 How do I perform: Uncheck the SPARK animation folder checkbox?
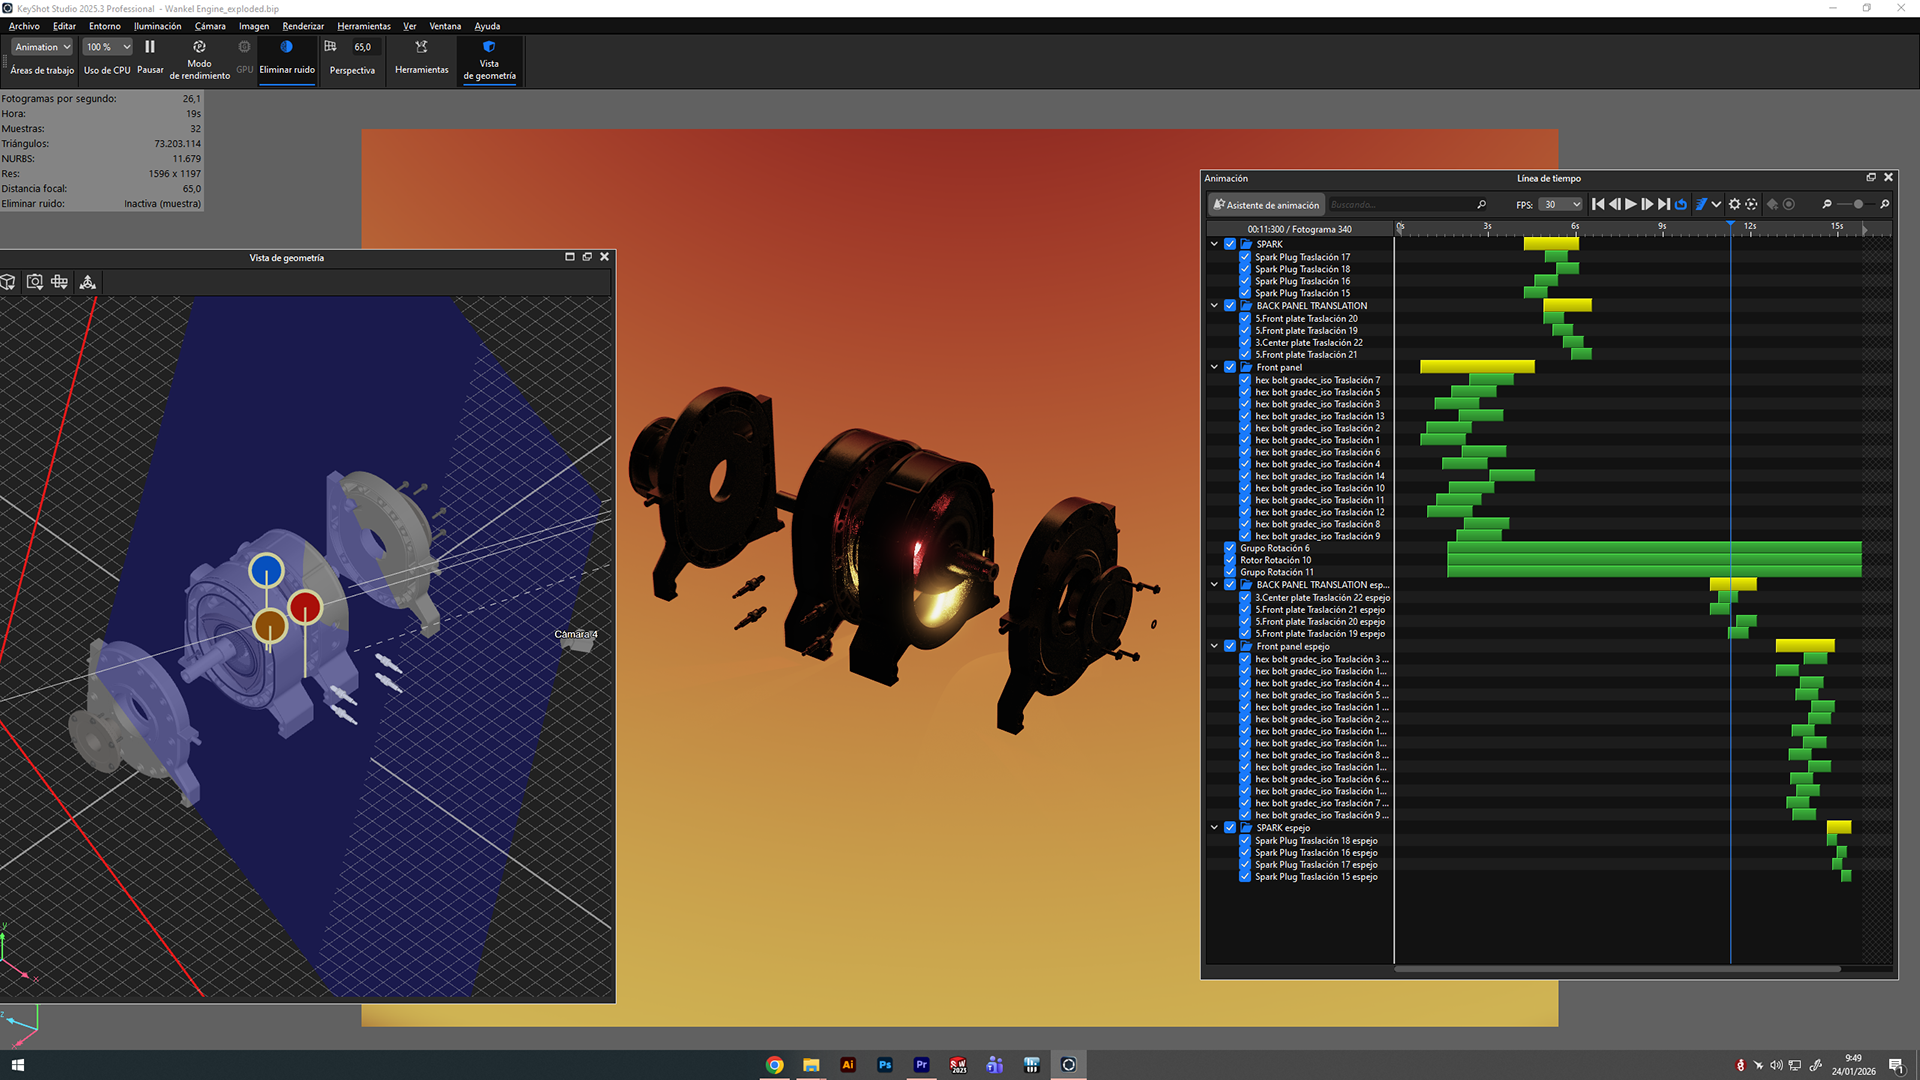click(1230, 244)
